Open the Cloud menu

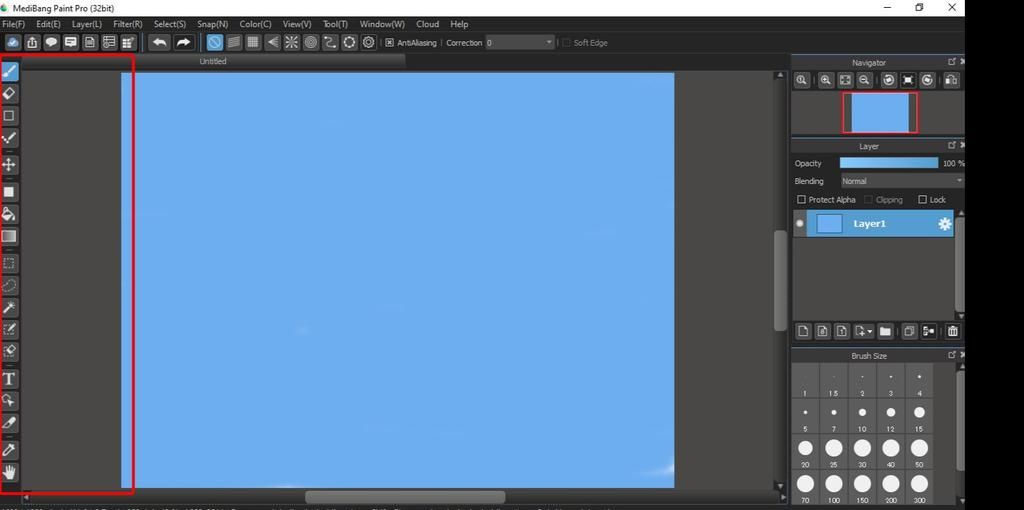pyautogui.click(x=428, y=24)
